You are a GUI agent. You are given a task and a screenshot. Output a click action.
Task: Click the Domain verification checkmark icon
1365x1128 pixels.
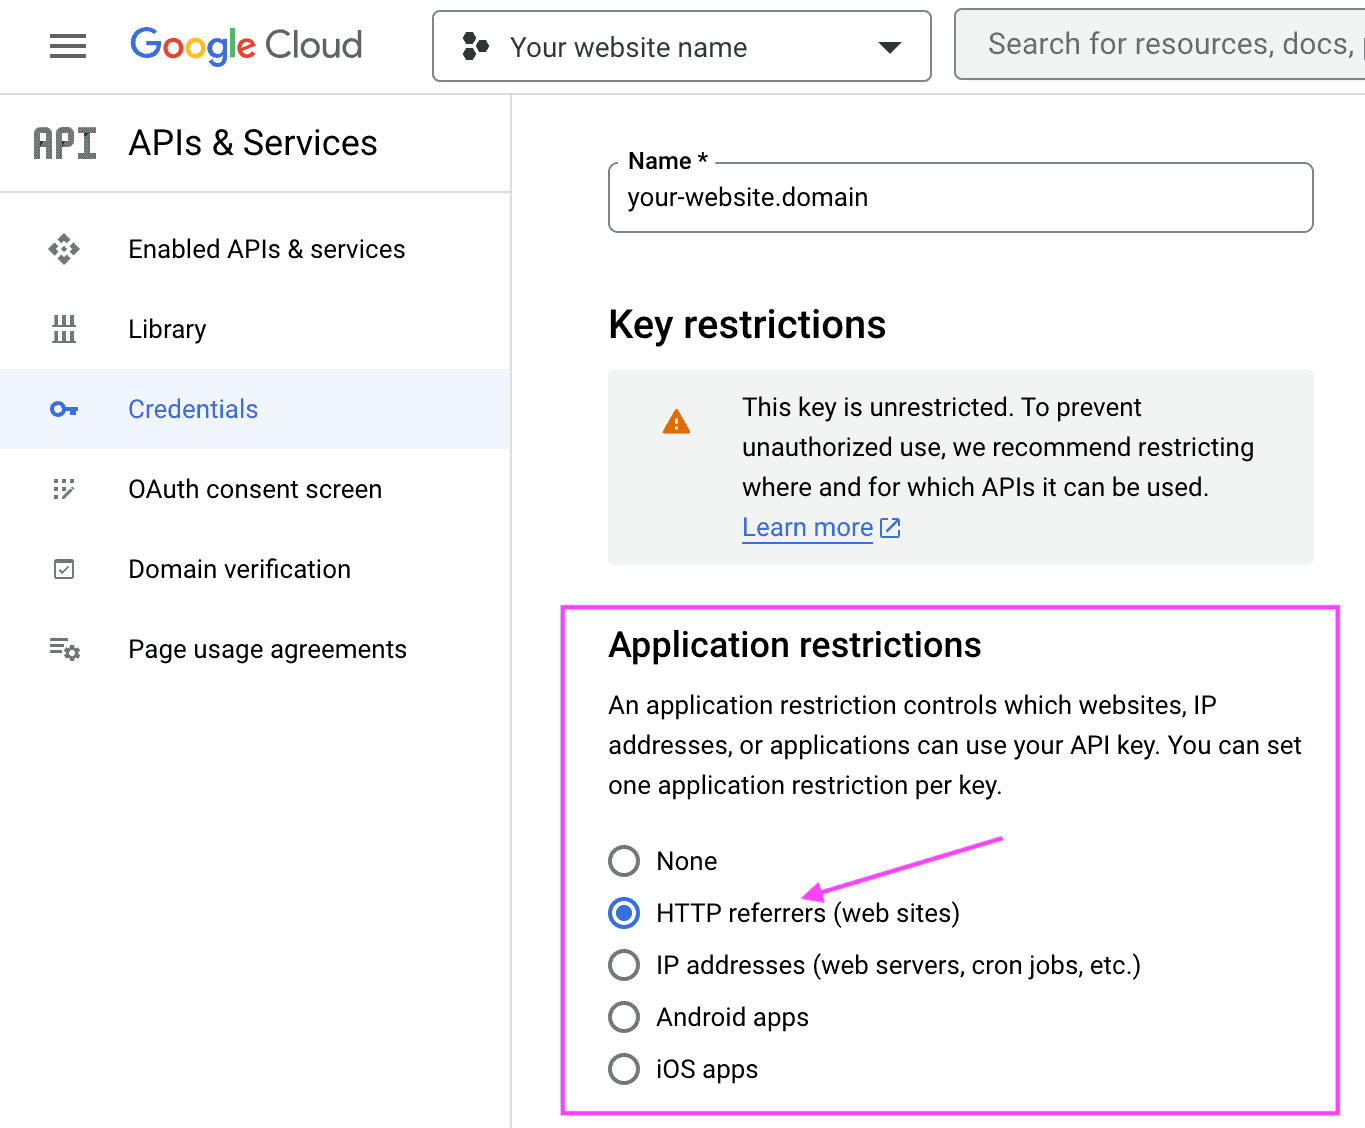point(63,569)
